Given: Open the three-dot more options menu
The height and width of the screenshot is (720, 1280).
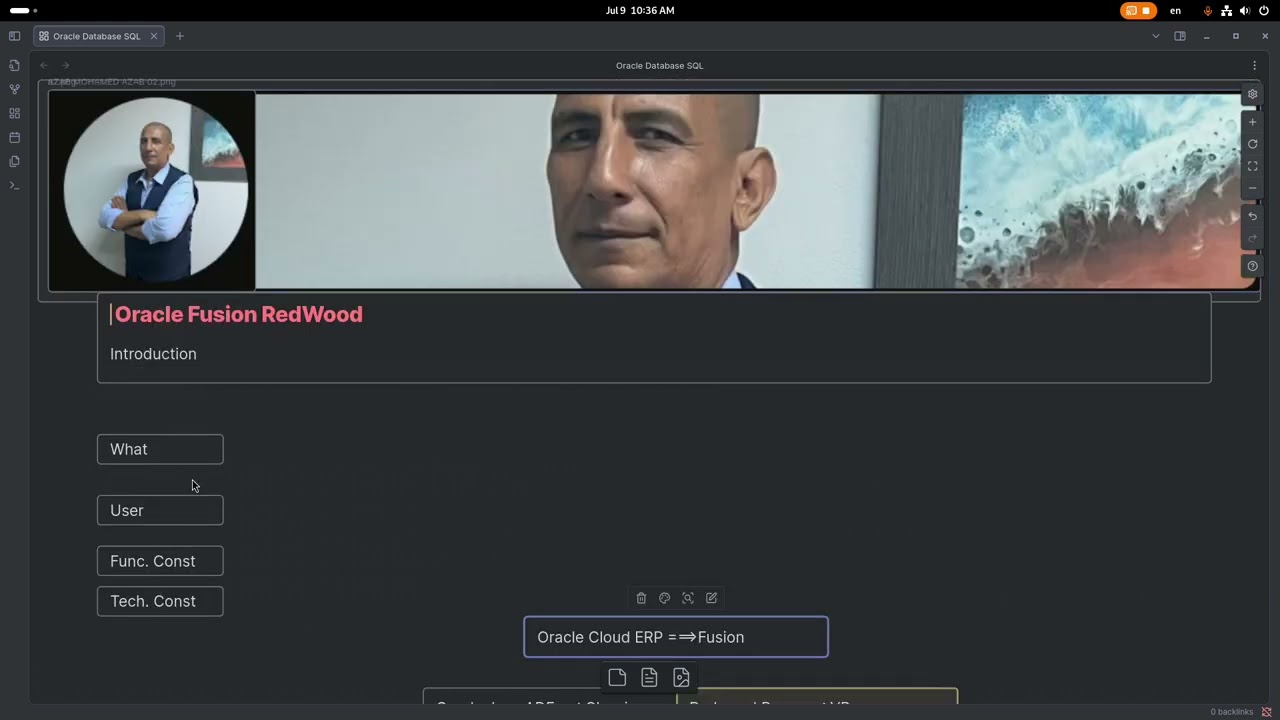Looking at the screenshot, I should point(1254,65).
